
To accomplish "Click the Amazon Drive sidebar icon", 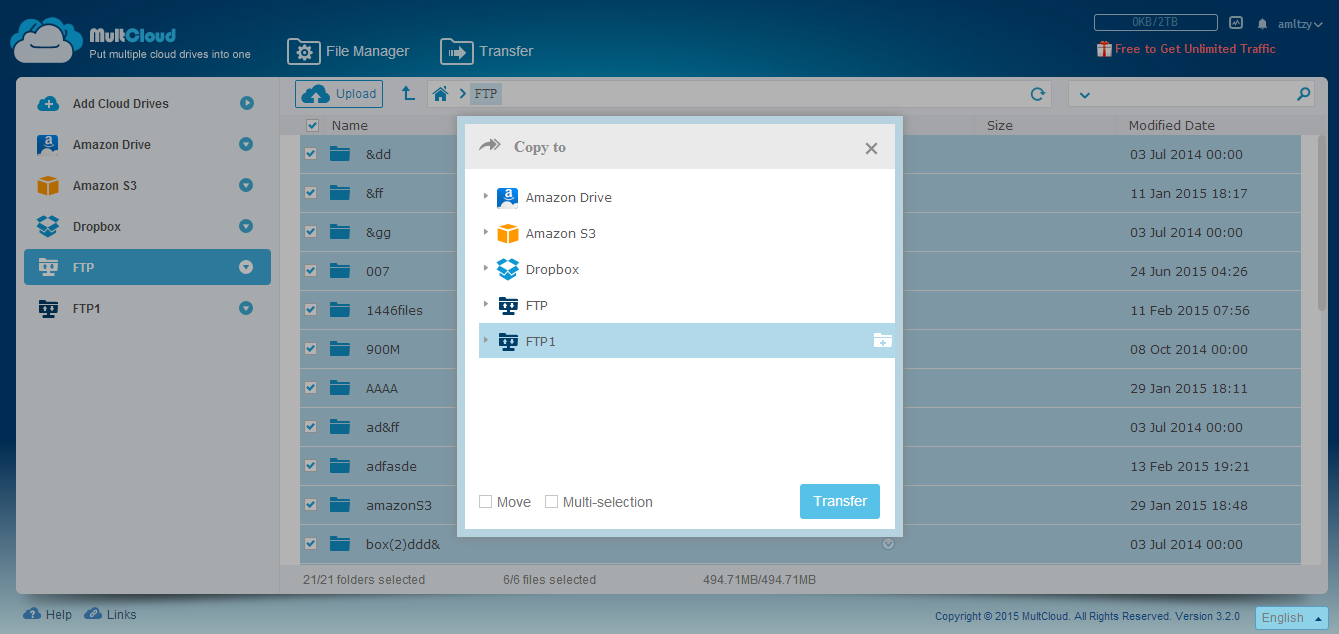I will coord(47,145).
